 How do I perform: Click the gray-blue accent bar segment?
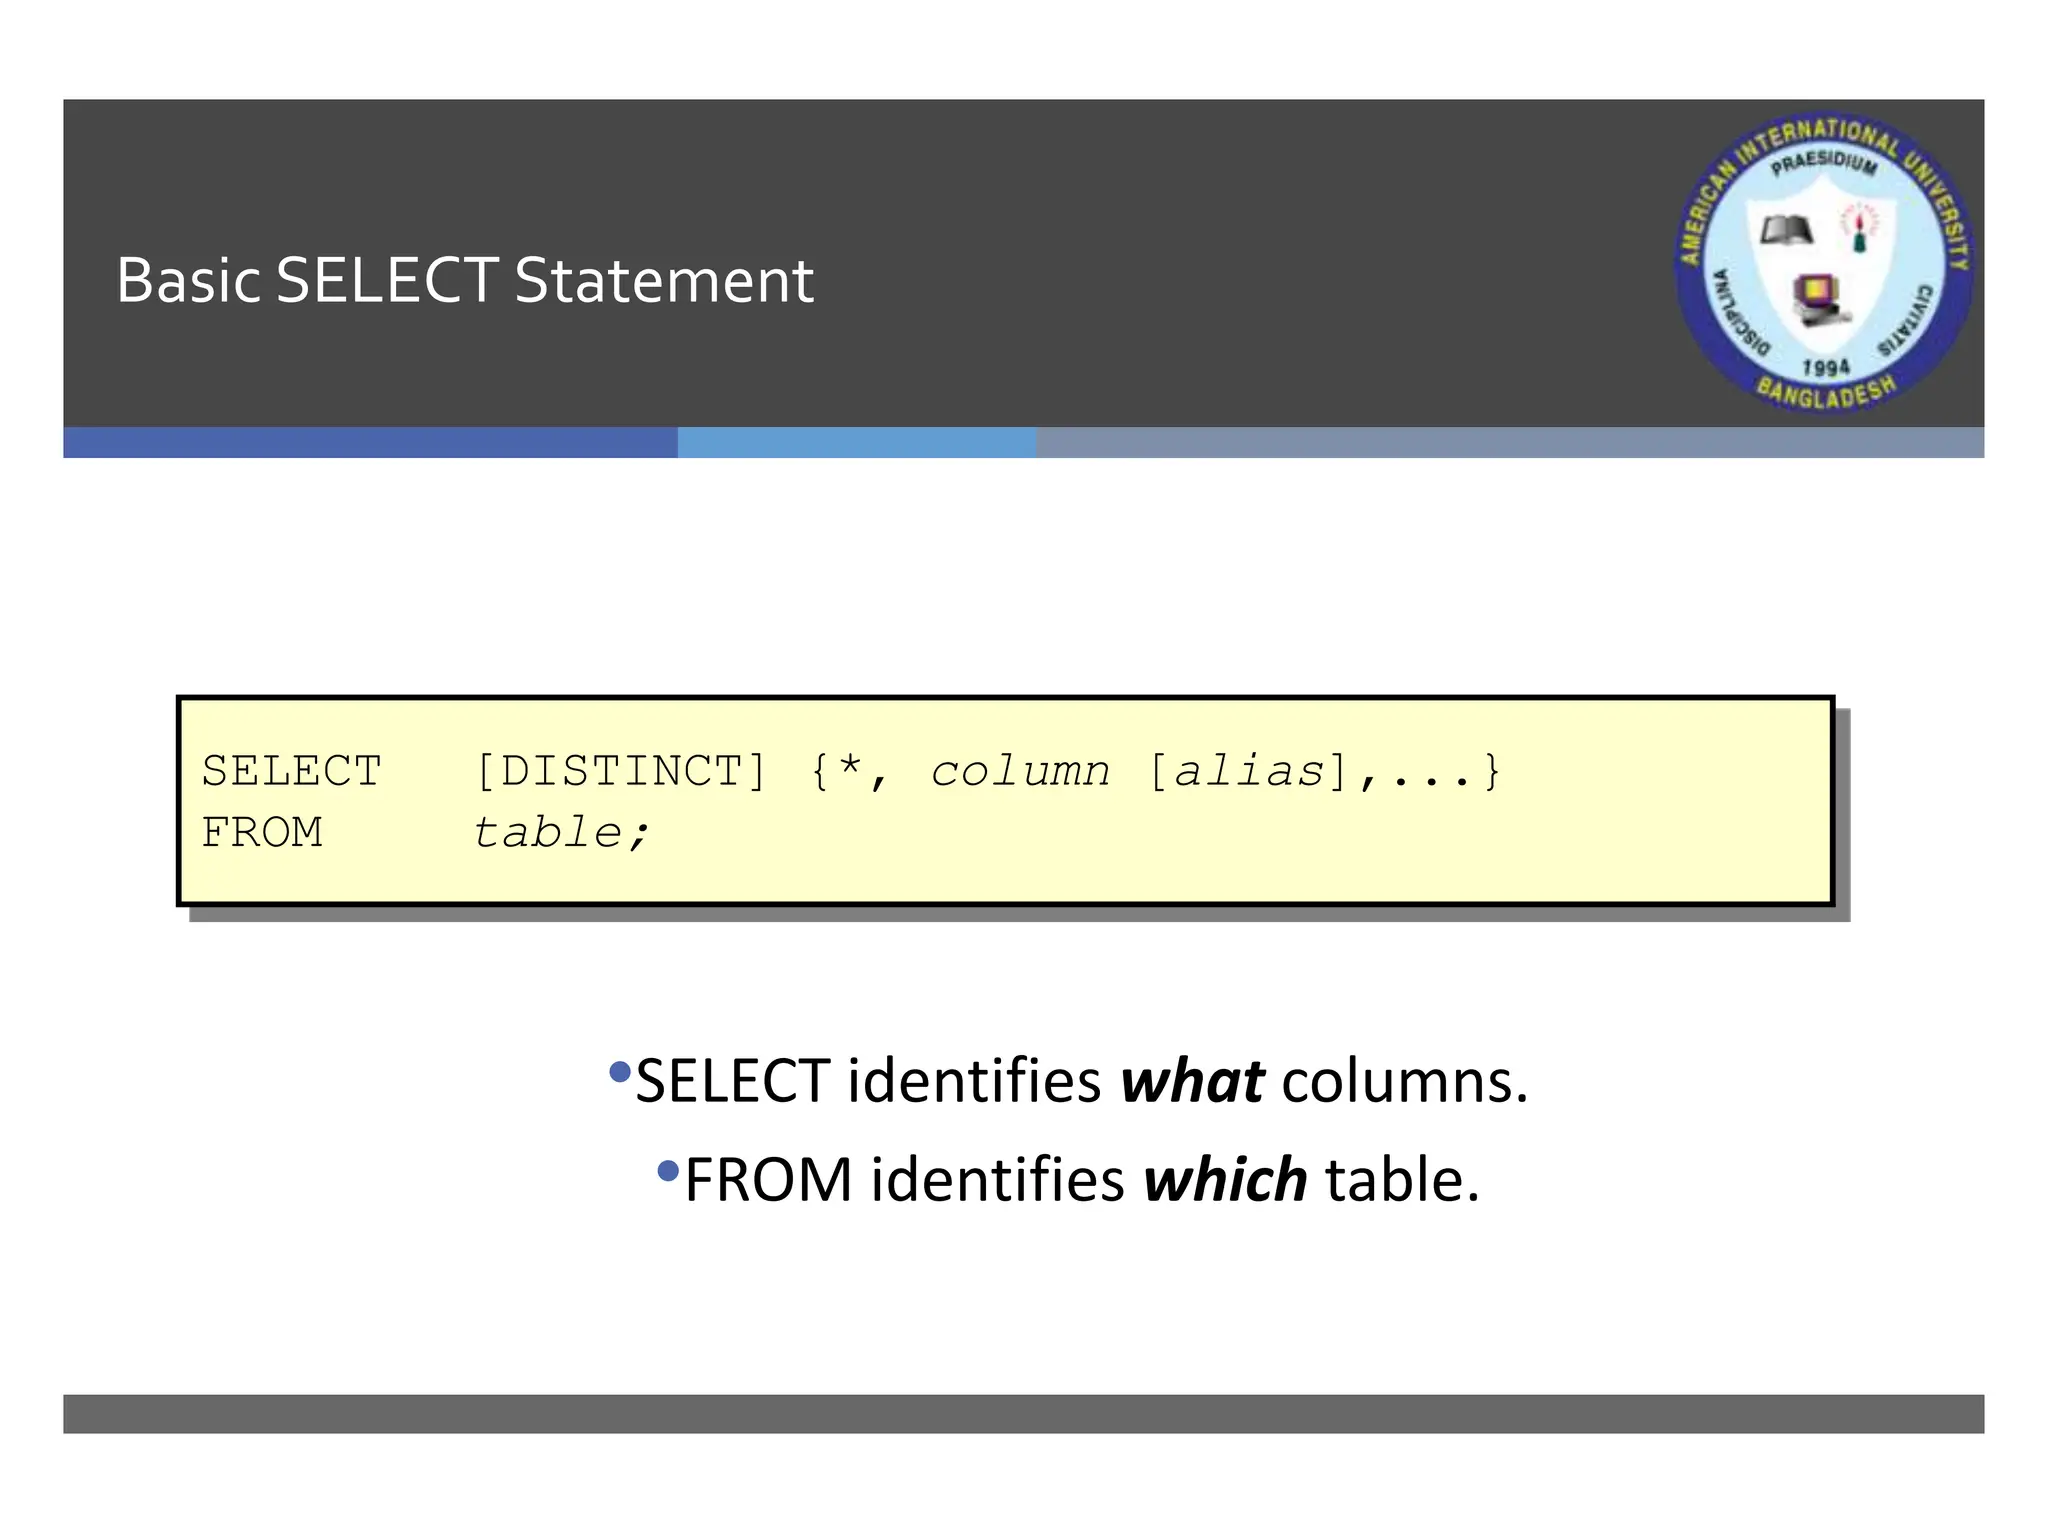coord(1509,443)
